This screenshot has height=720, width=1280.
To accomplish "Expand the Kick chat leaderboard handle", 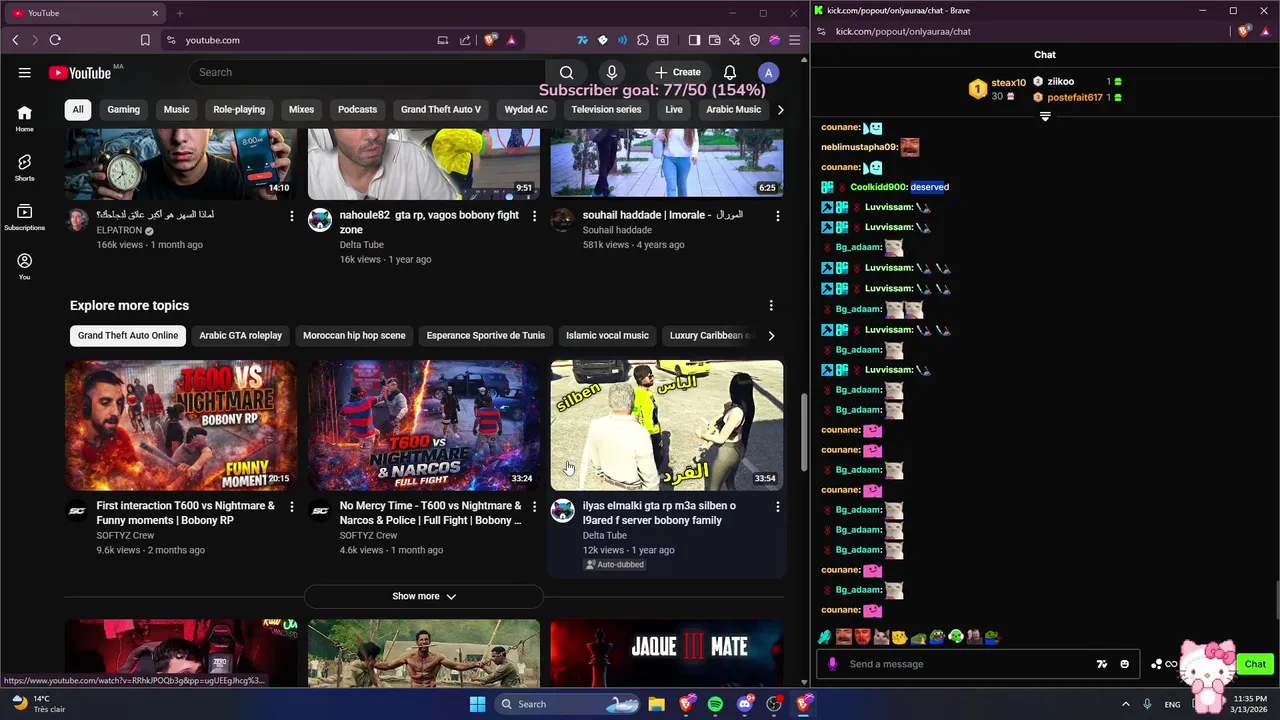I will coord(1045,117).
